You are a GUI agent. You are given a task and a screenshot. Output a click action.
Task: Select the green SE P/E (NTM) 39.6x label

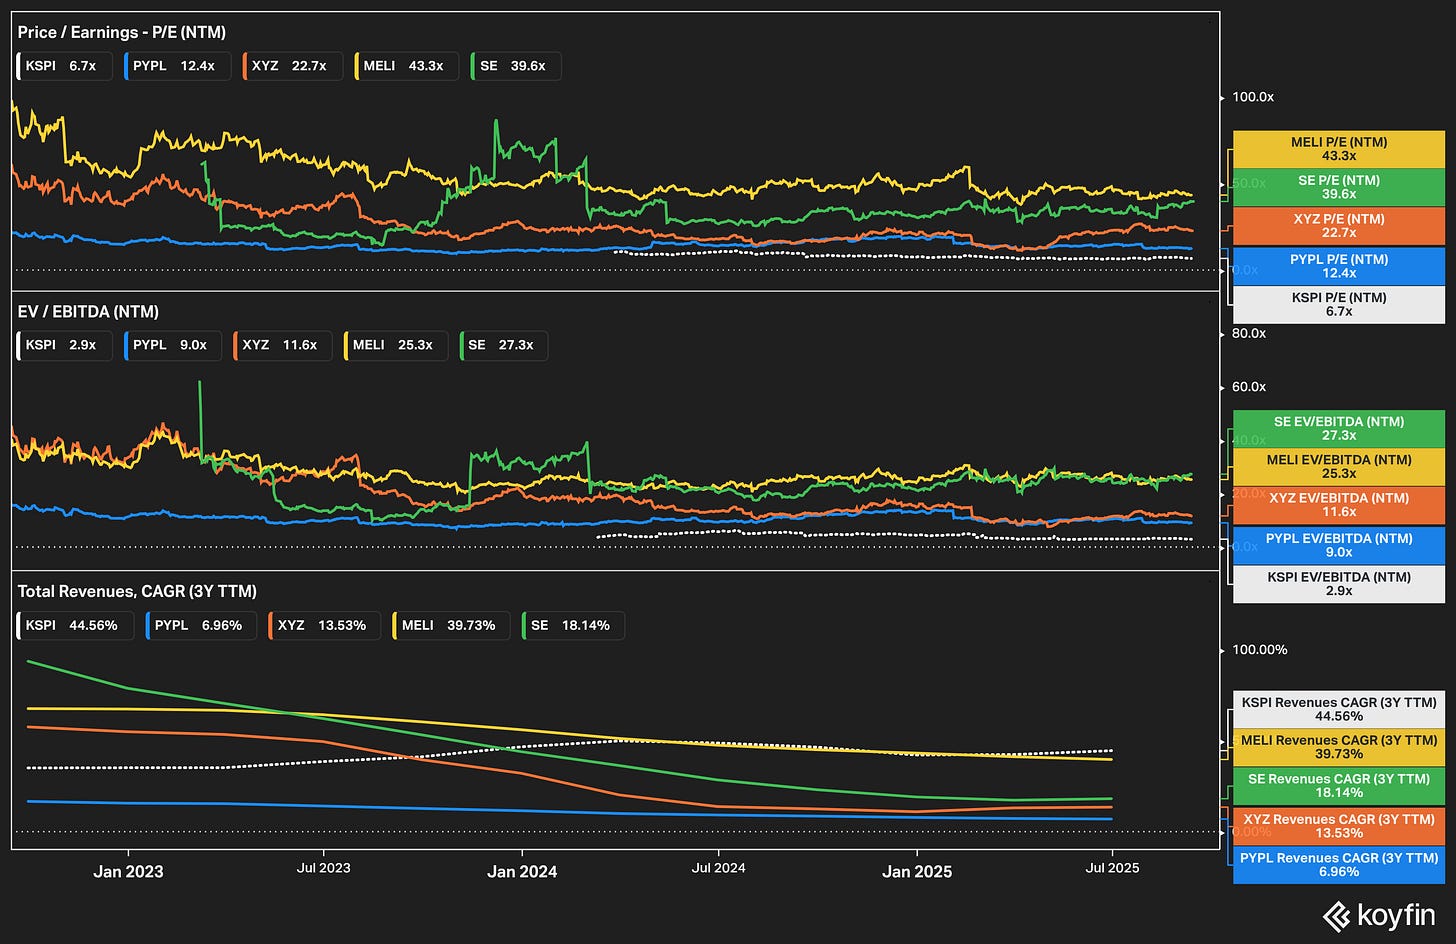[x=1339, y=187]
